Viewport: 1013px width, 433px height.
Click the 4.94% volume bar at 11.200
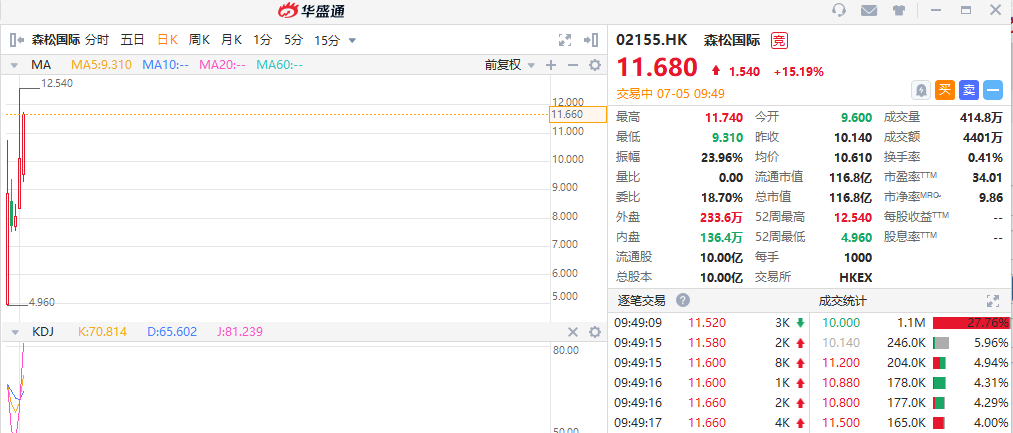(x=939, y=363)
